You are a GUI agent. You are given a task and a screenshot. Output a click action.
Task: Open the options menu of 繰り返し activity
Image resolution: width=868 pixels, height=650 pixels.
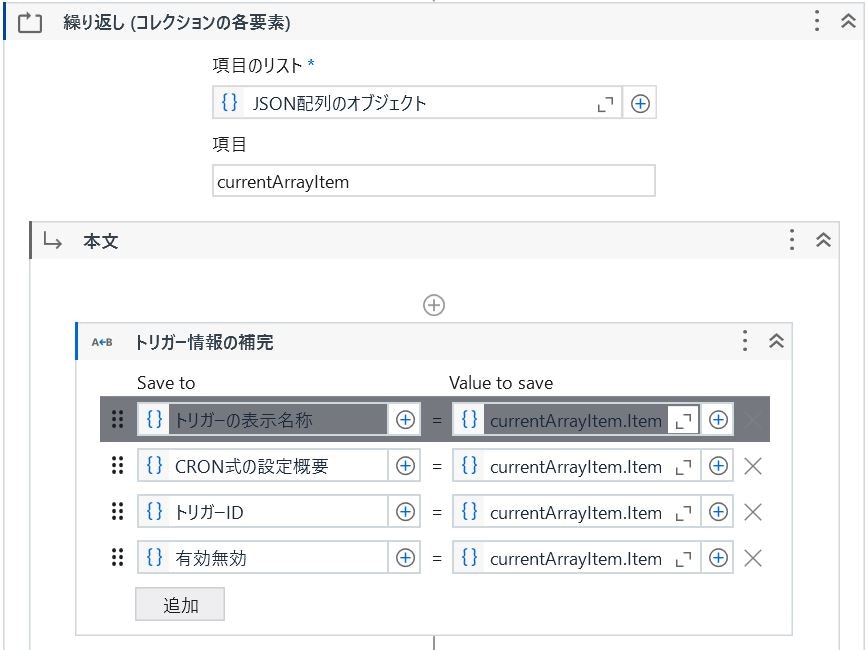click(817, 18)
